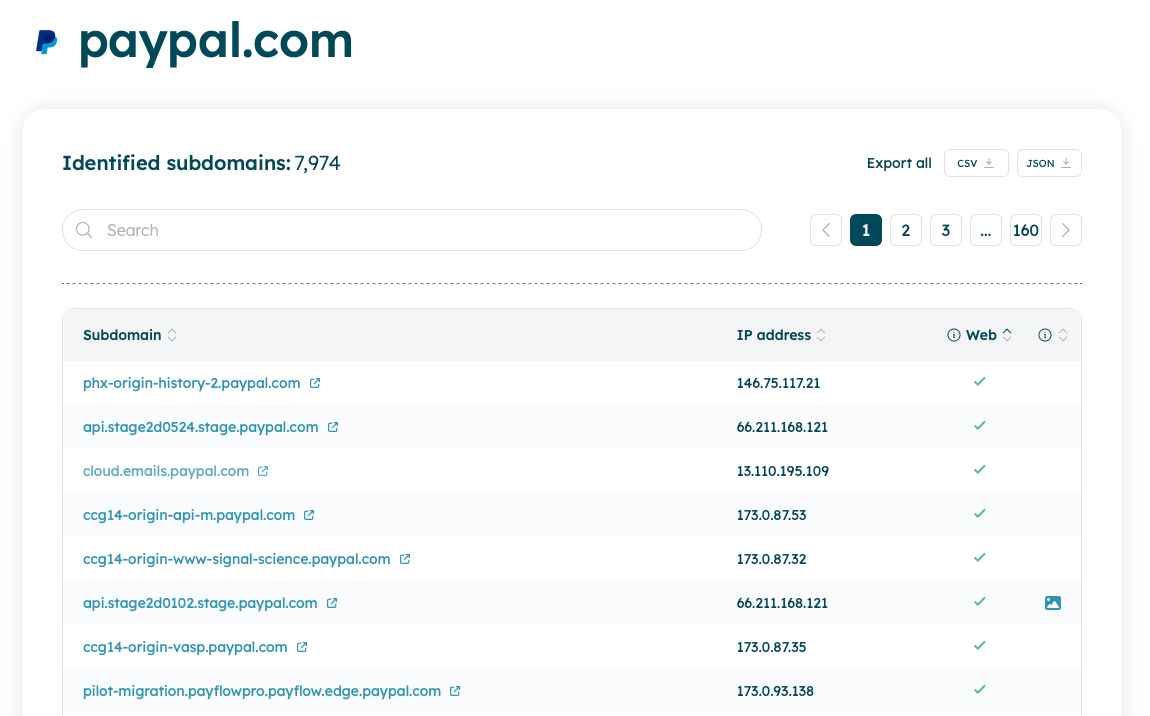The height and width of the screenshot is (716, 1150).
Task: Open external link icon for pilot-migration.payflowpro.payflow.edge.paypal.com
Action: (x=455, y=691)
